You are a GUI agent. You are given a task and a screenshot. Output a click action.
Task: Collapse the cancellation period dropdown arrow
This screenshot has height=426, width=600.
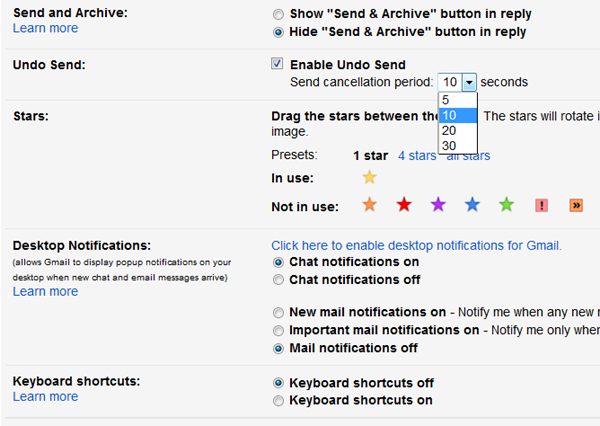469,82
